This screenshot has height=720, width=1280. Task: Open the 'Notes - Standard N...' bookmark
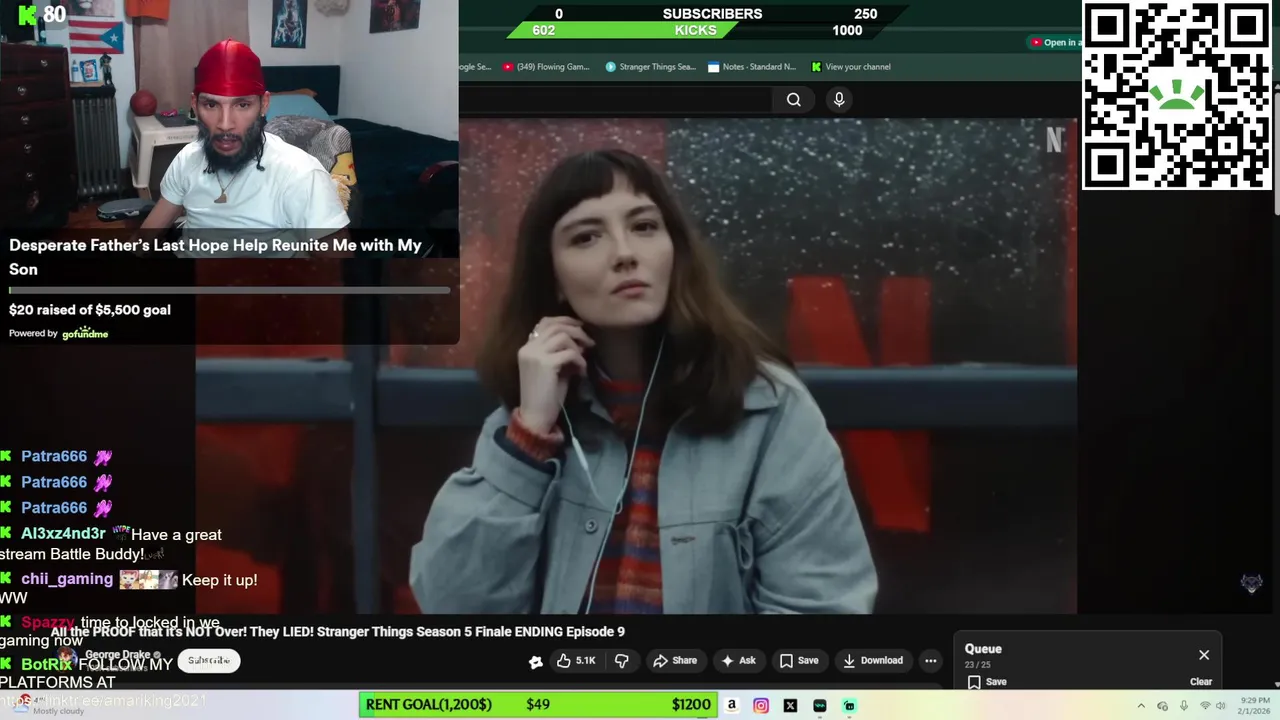pos(752,67)
